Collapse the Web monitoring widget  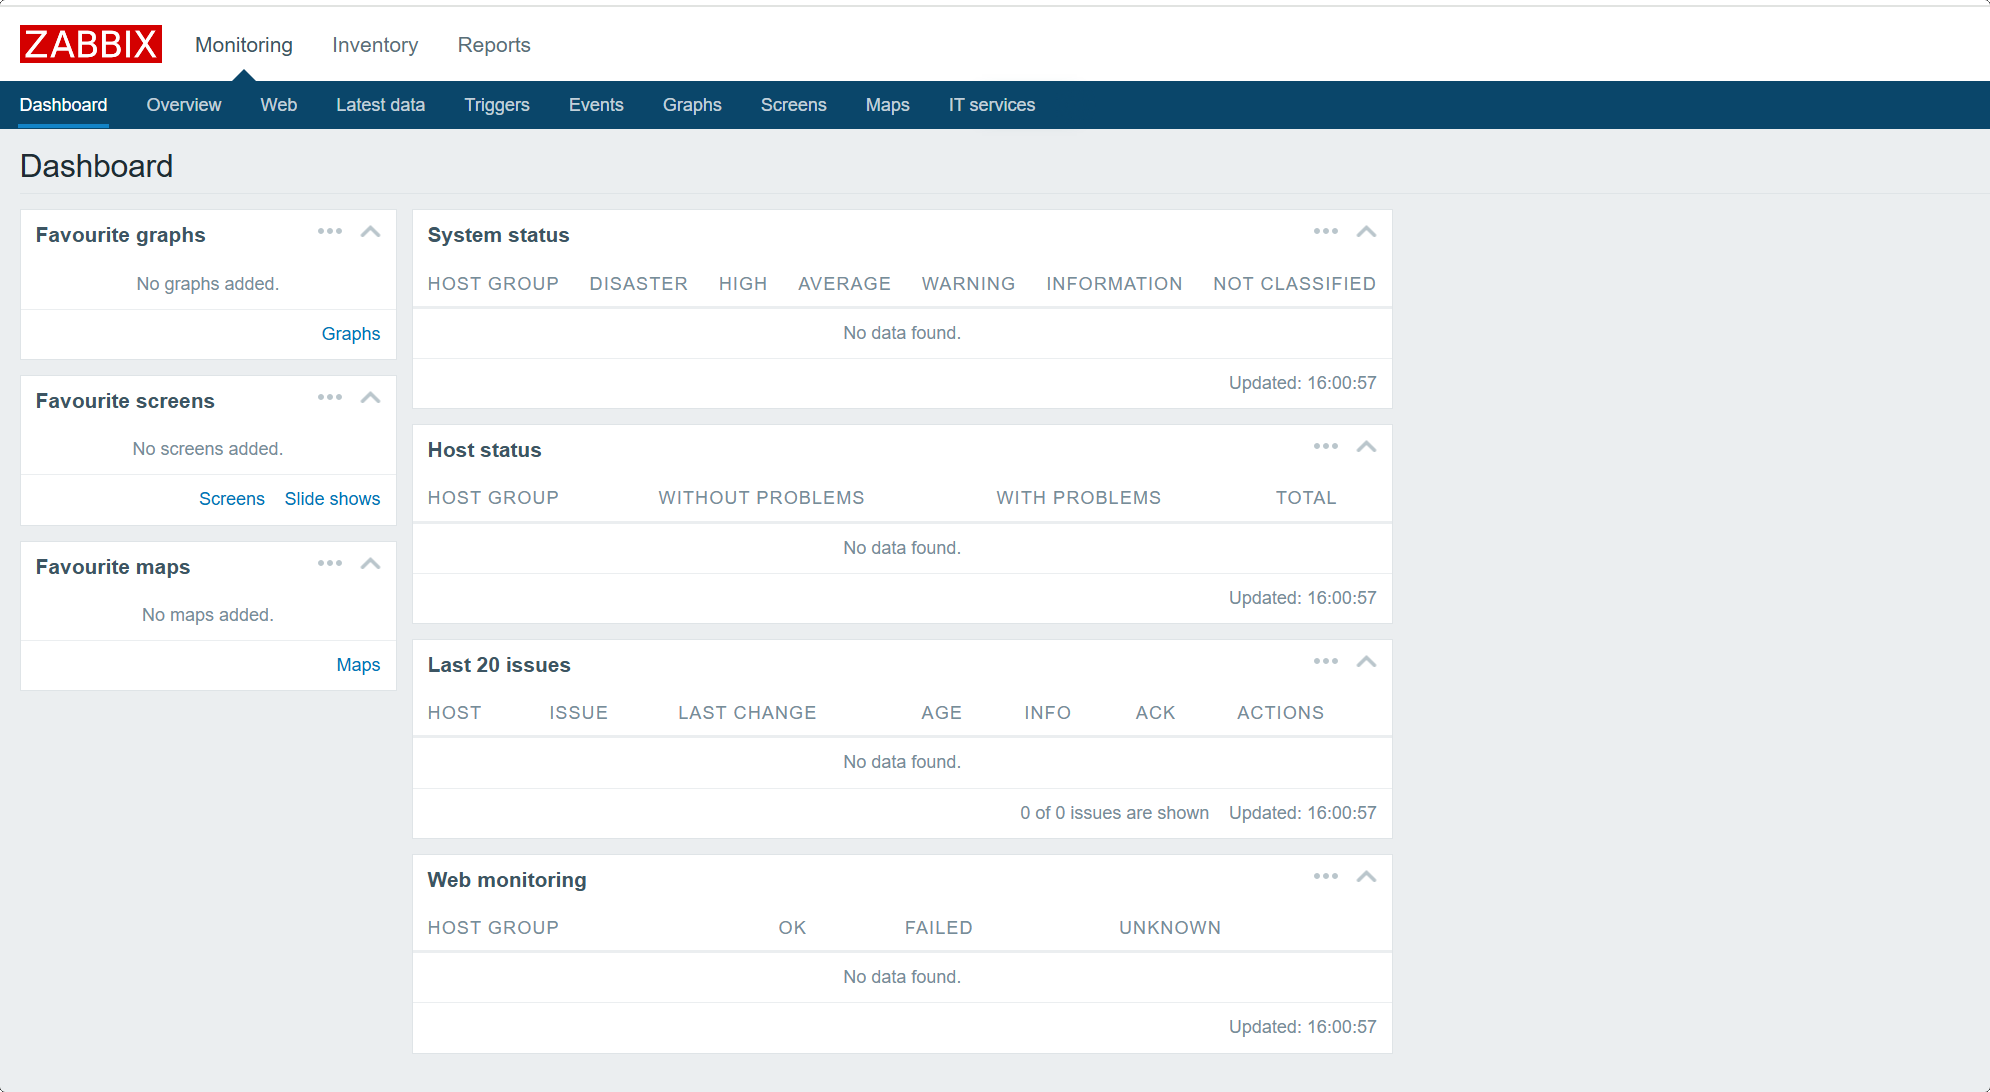click(1367, 877)
